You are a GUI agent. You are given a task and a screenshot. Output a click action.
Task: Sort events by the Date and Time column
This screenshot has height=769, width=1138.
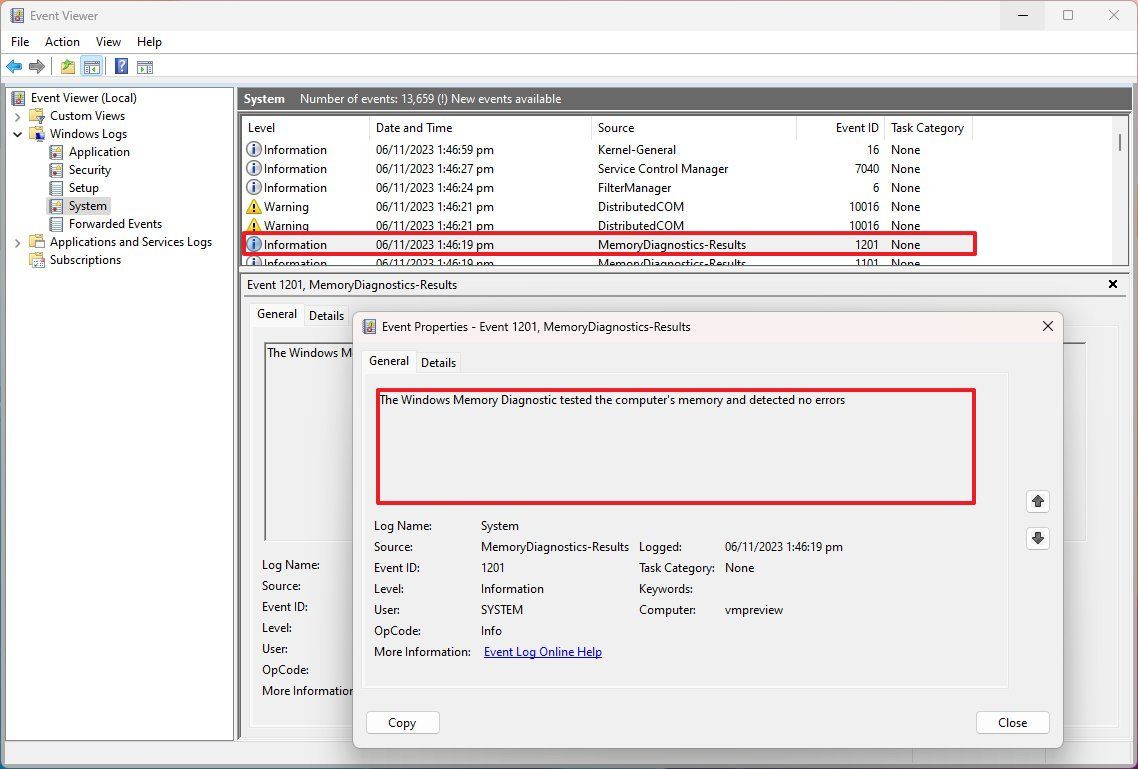414,127
